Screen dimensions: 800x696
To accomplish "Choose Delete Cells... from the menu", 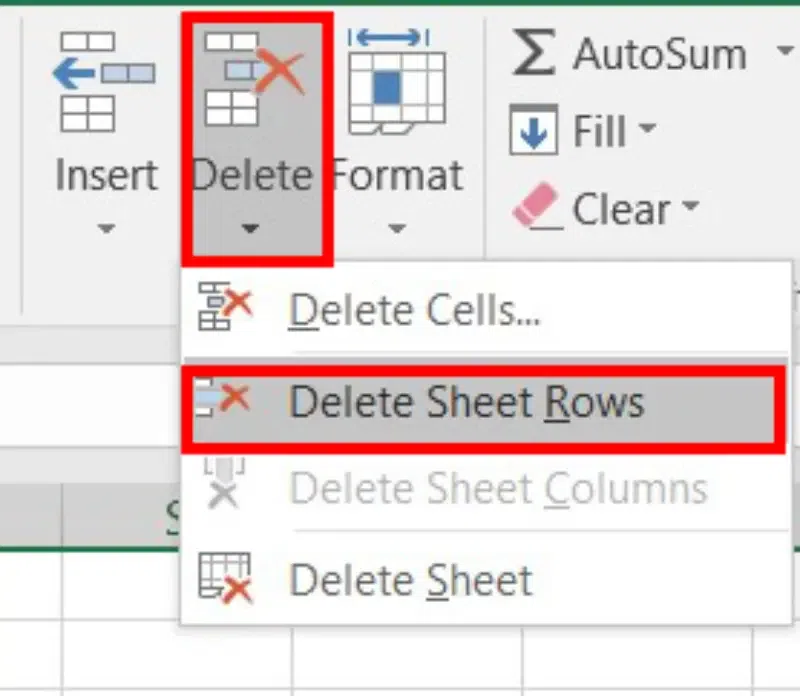I will click(x=414, y=311).
